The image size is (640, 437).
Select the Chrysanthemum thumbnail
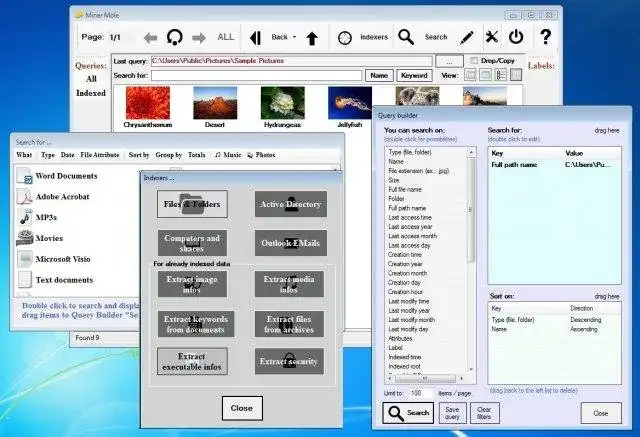[148, 103]
